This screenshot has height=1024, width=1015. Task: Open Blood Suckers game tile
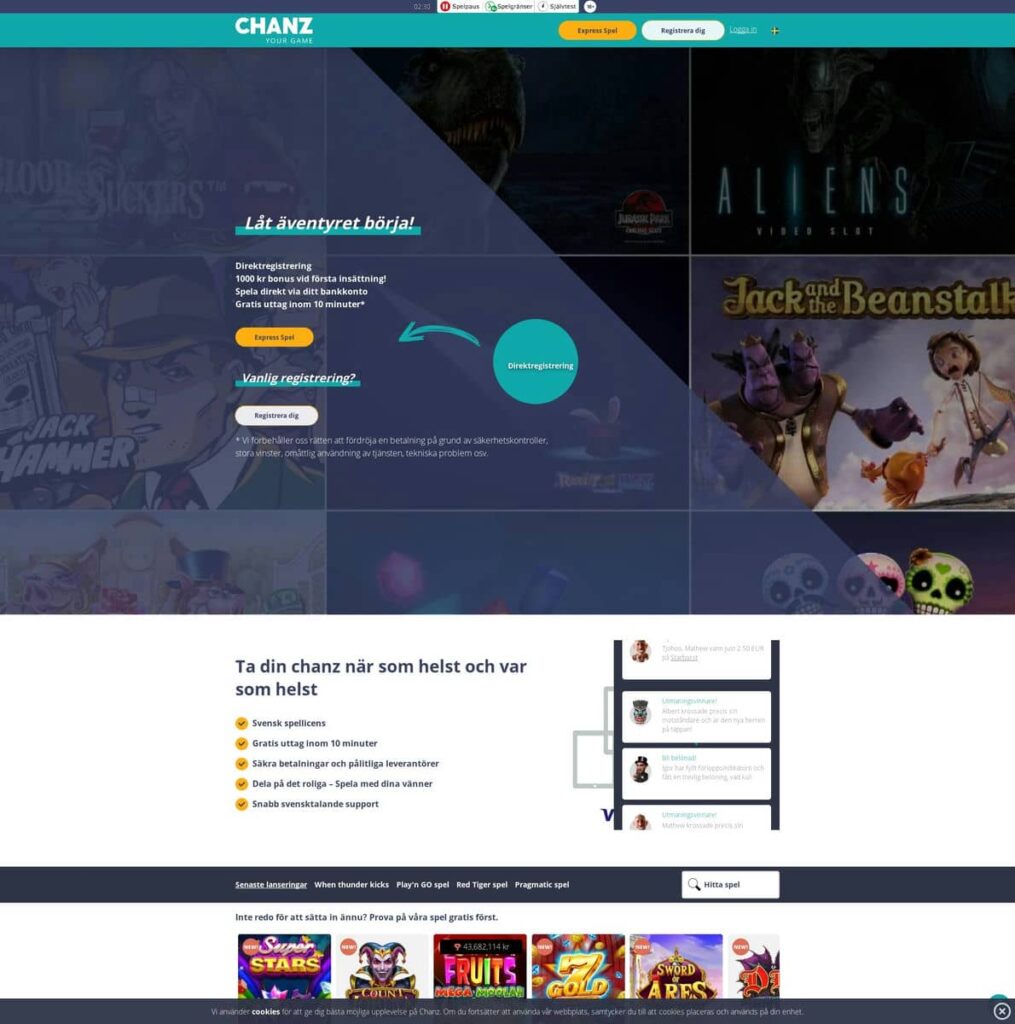(163, 151)
